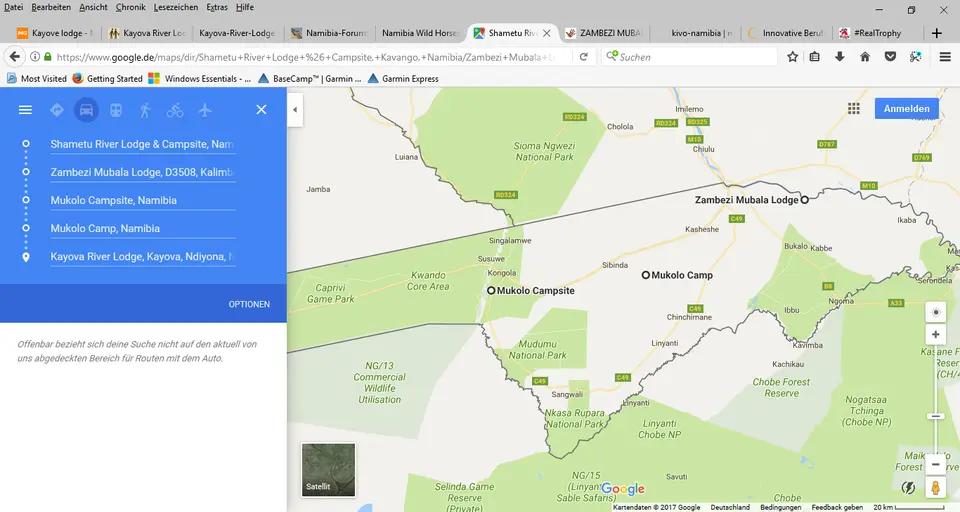Open the Garmin Express bookmark
The image size is (960, 512).
pos(403,78)
